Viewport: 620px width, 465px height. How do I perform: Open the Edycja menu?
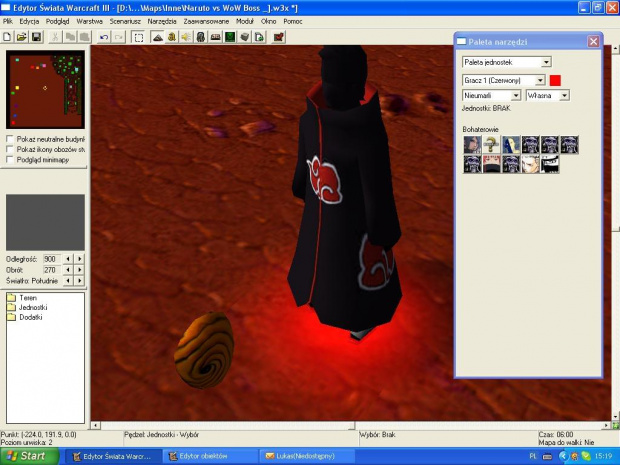point(29,21)
